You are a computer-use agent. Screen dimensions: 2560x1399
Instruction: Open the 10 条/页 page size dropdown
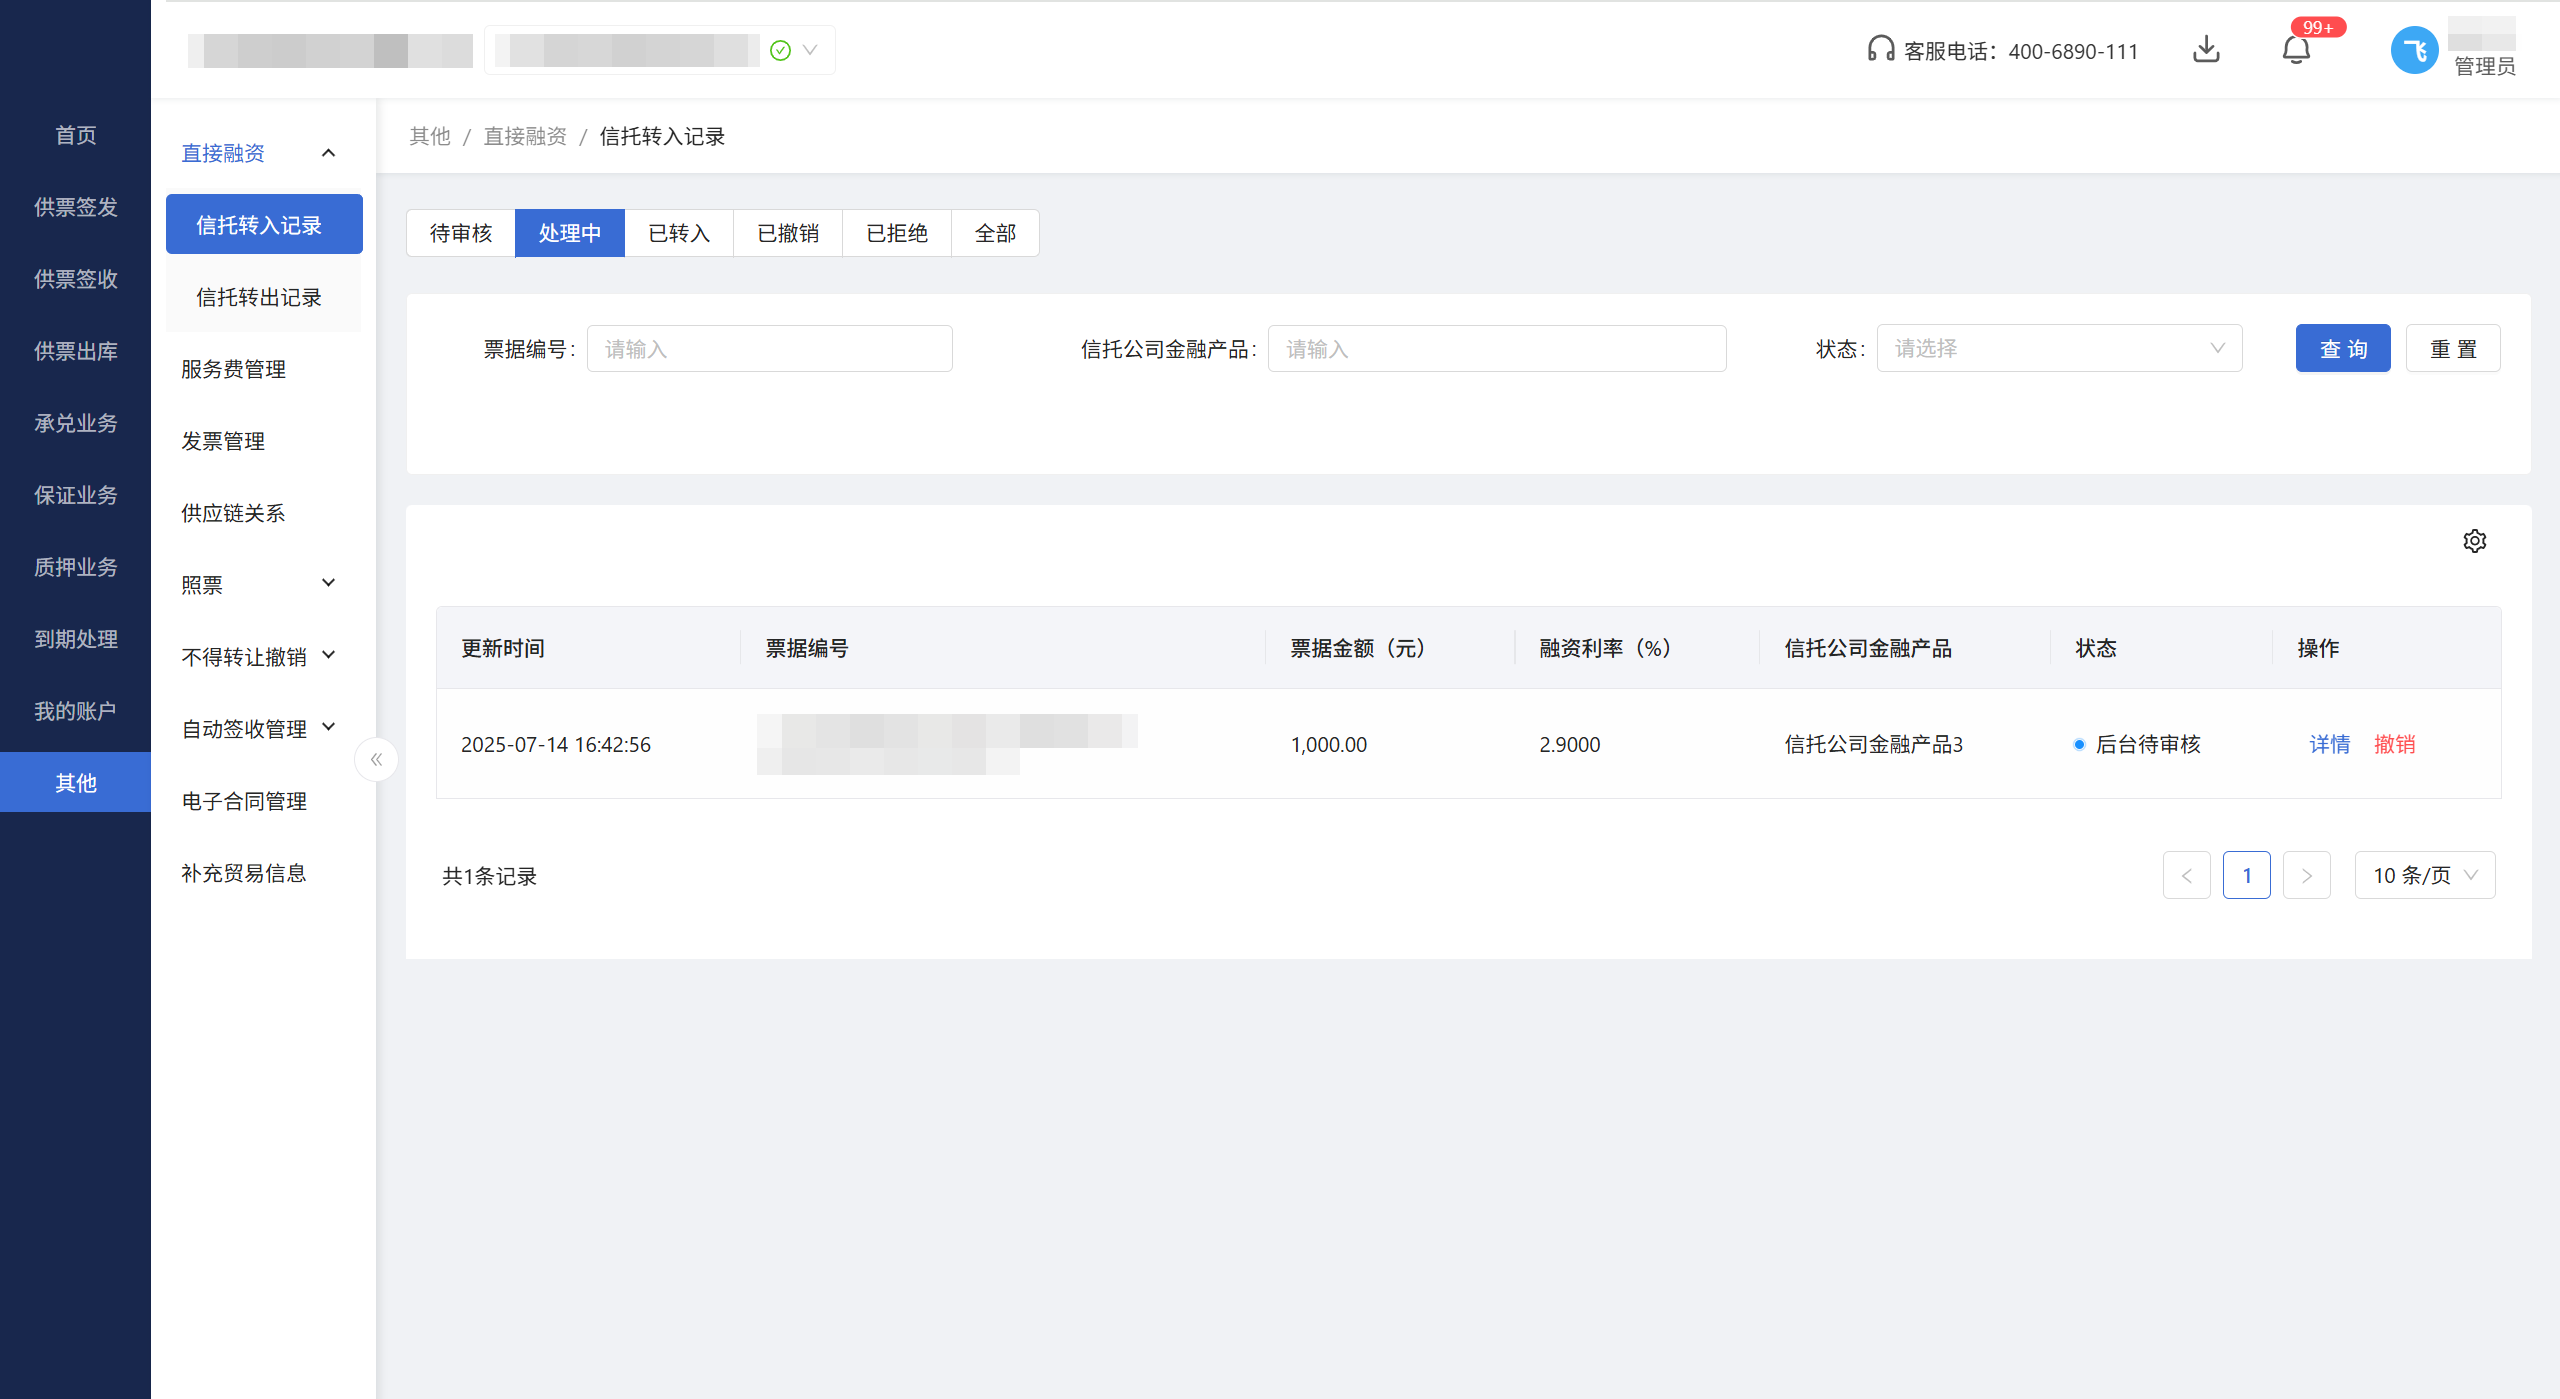tap(2424, 876)
